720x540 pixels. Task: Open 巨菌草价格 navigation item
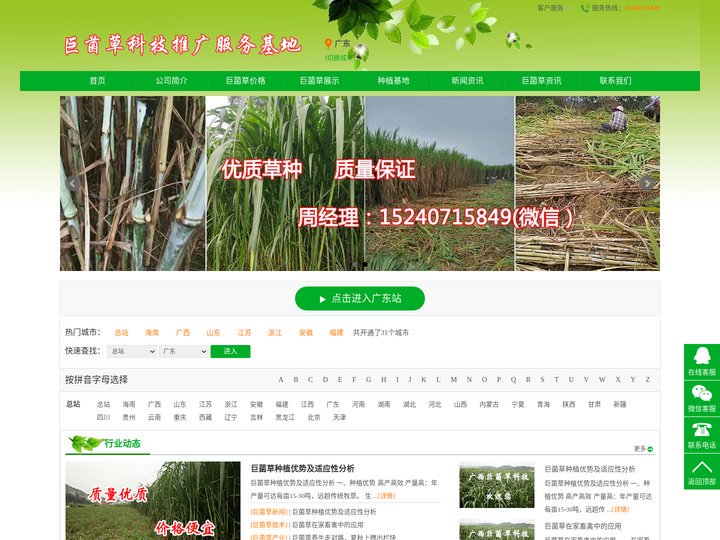coord(246,81)
